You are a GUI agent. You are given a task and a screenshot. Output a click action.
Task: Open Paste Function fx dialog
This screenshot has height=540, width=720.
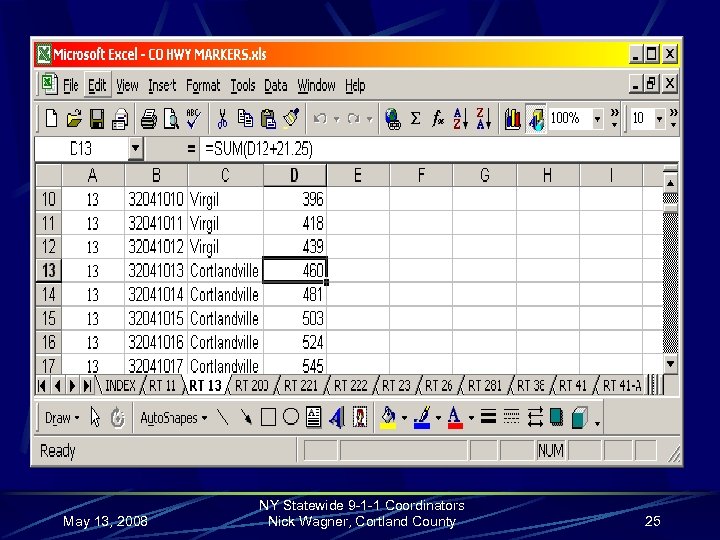(438, 119)
